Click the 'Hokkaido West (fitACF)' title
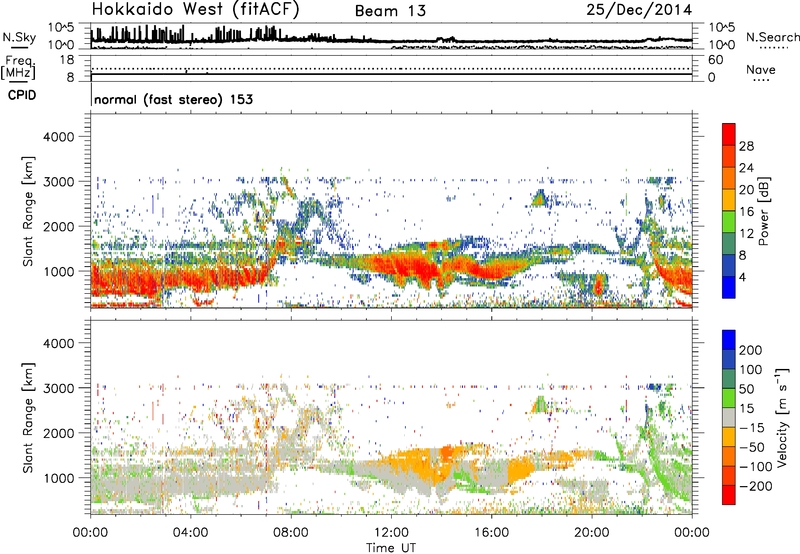The image size is (800, 554). point(195,10)
